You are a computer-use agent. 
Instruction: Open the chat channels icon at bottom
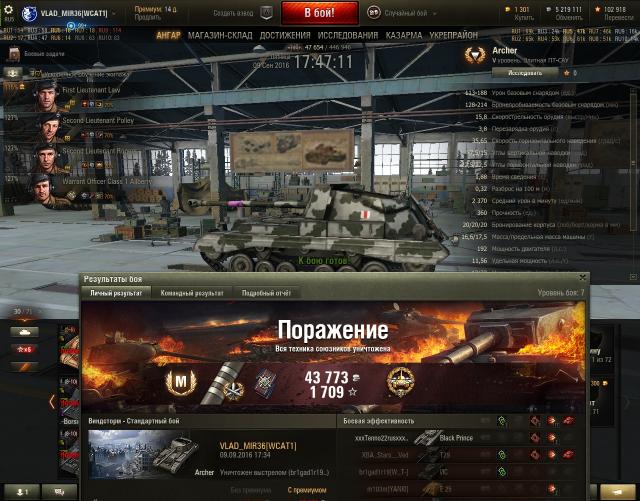point(60,492)
